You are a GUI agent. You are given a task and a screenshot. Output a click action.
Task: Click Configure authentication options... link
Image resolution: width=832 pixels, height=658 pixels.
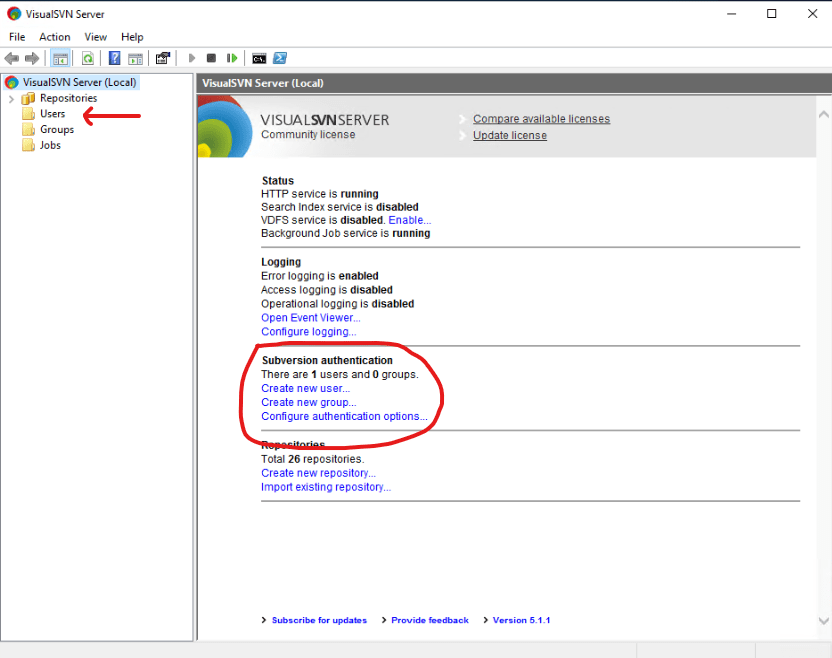pyautogui.click(x=344, y=416)
